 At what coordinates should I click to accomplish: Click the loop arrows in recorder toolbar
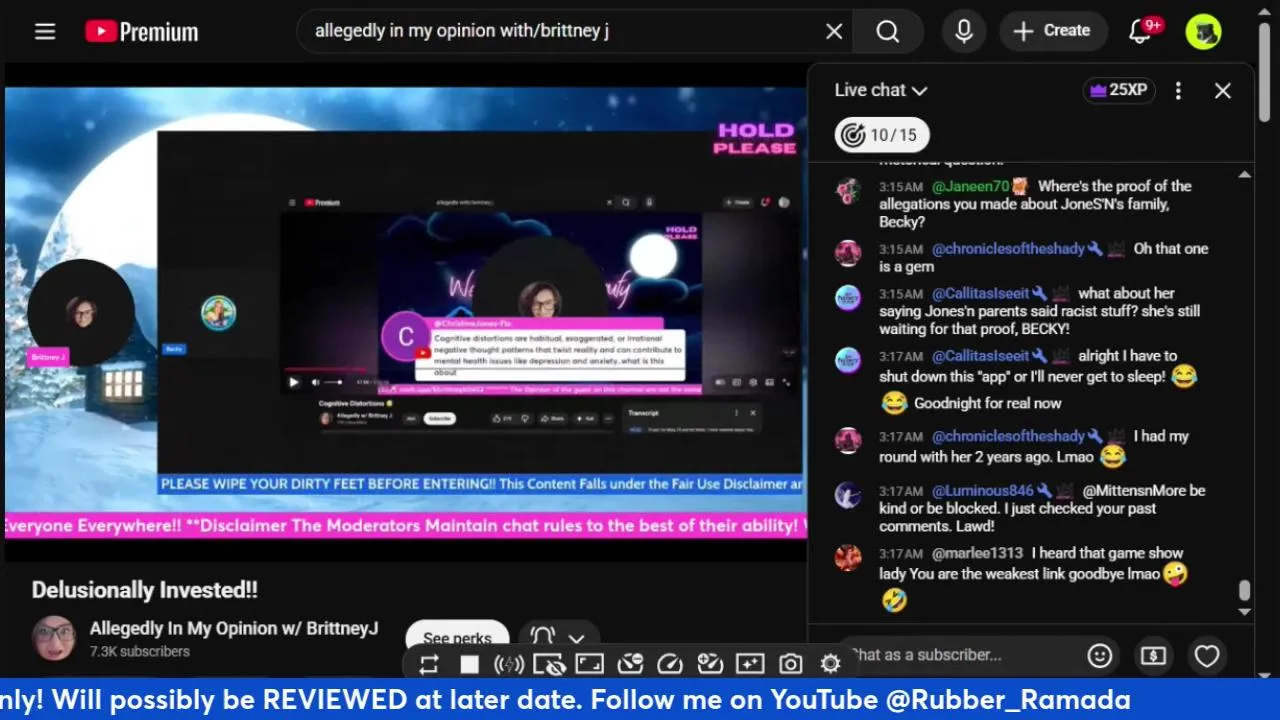point(429,664)
